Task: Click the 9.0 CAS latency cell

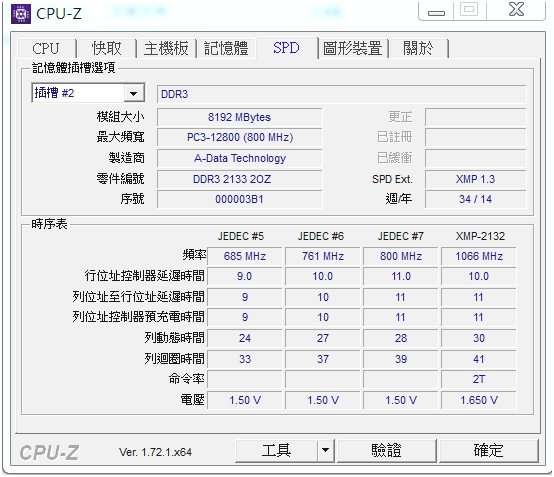Action: click(244, 276)
